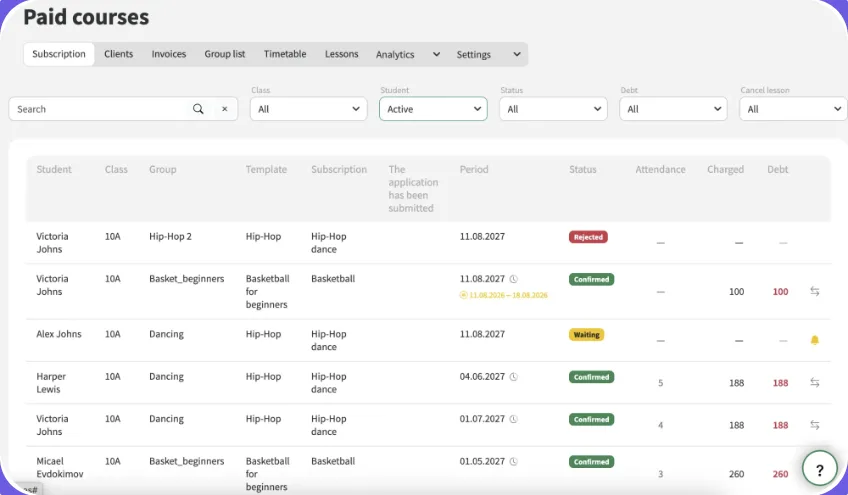Click the Student column header

[x=54, y=169]
